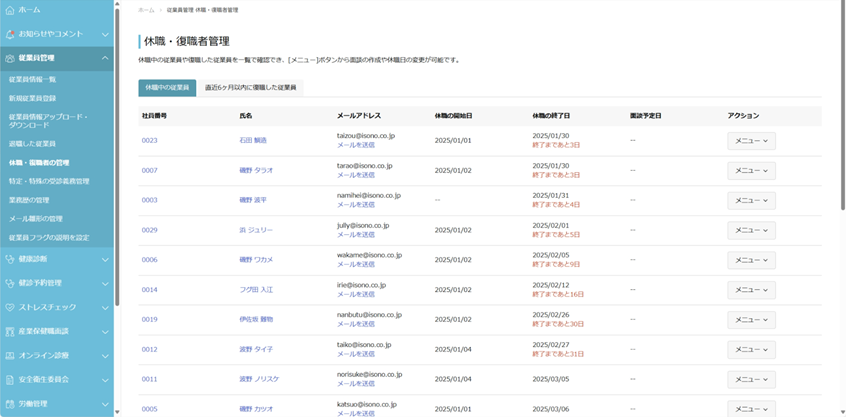
Task: Expand the オンライン診療 section chevron
Action: pyautogui.click(x=105, y=356)
